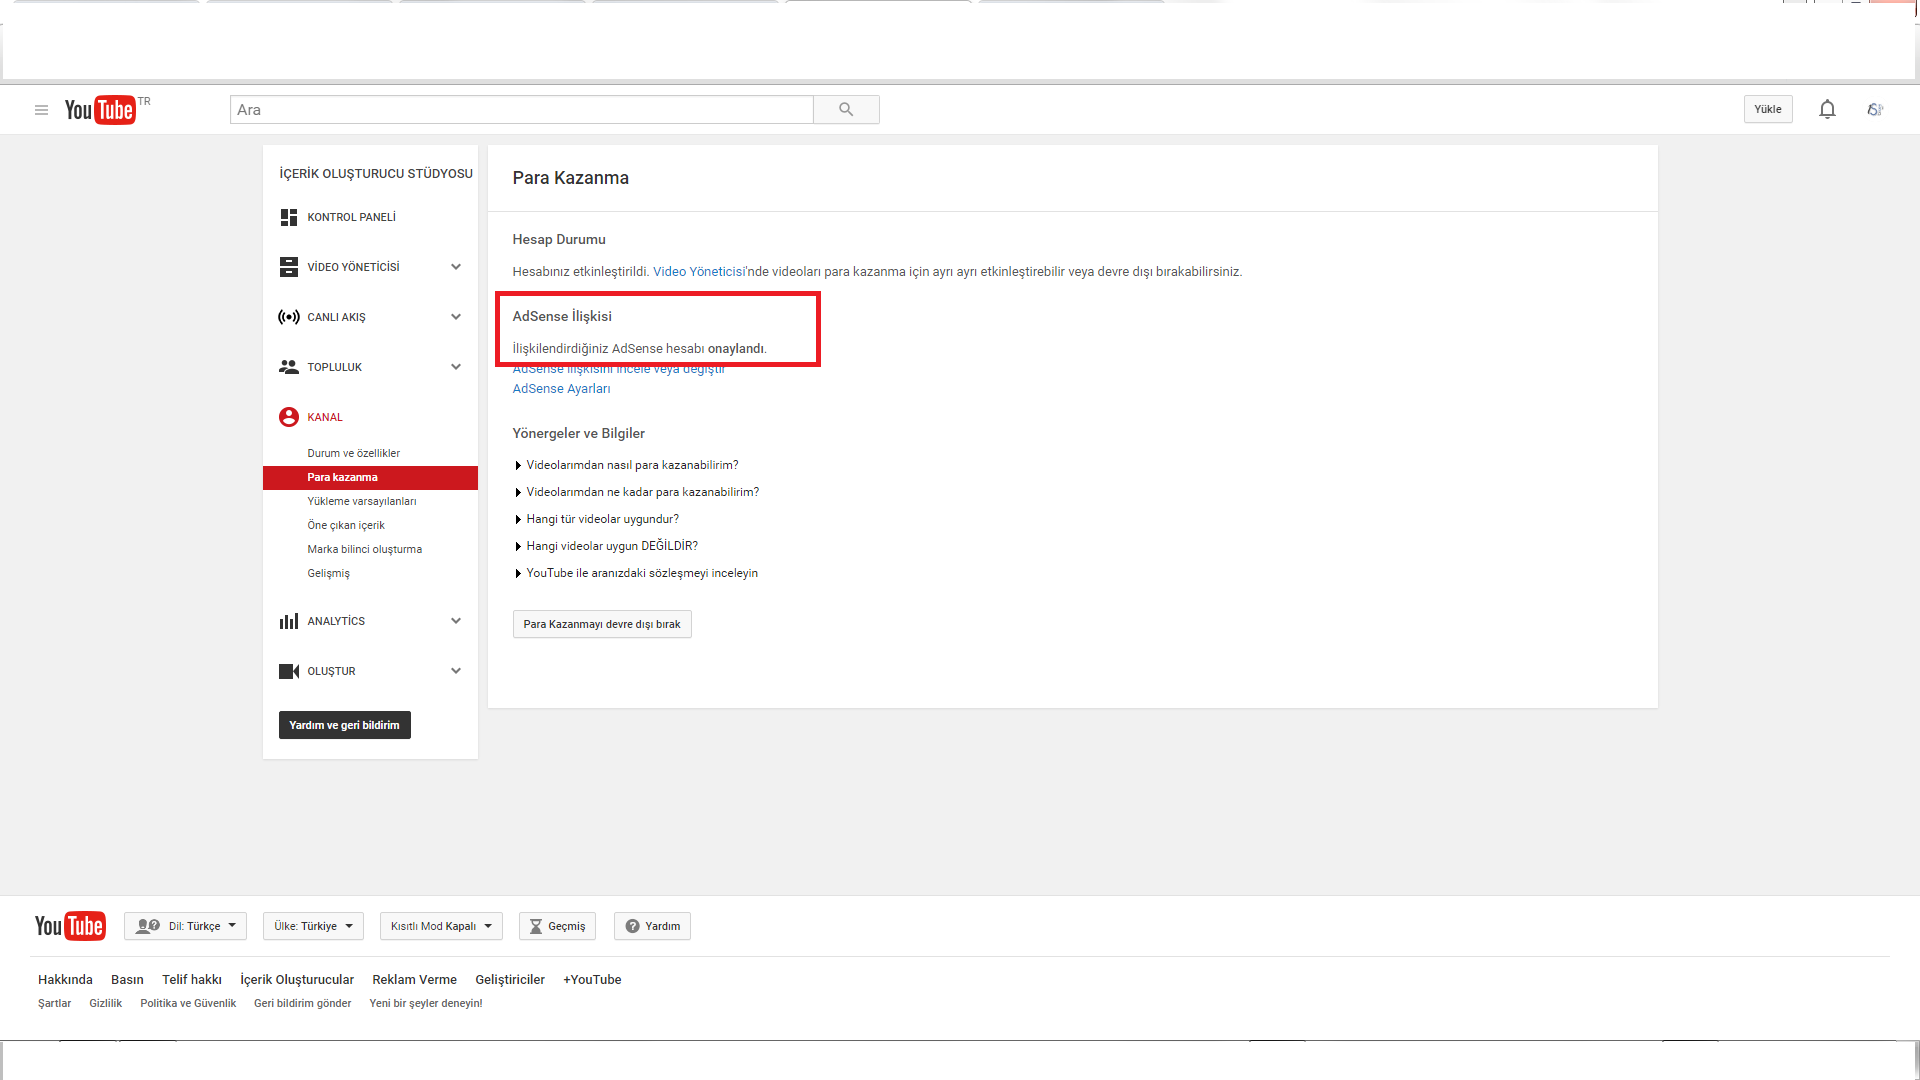Click the Topluluk people icon
This screenshot has width=1920, height=1080.
[289, 367]
